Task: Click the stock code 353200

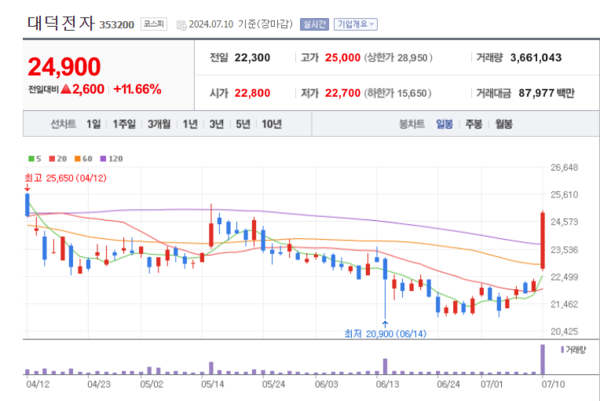Action: click(117, 25)
